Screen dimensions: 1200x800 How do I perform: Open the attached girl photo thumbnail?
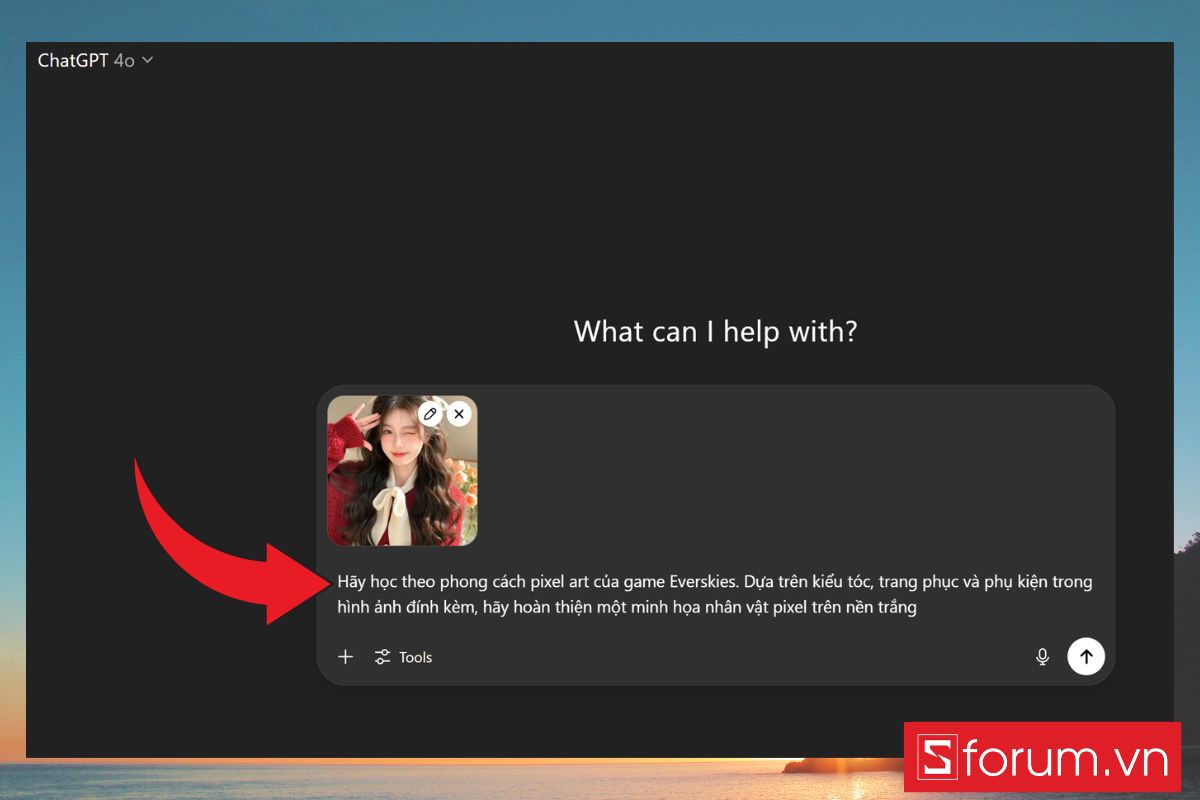(x=402, y=471)
